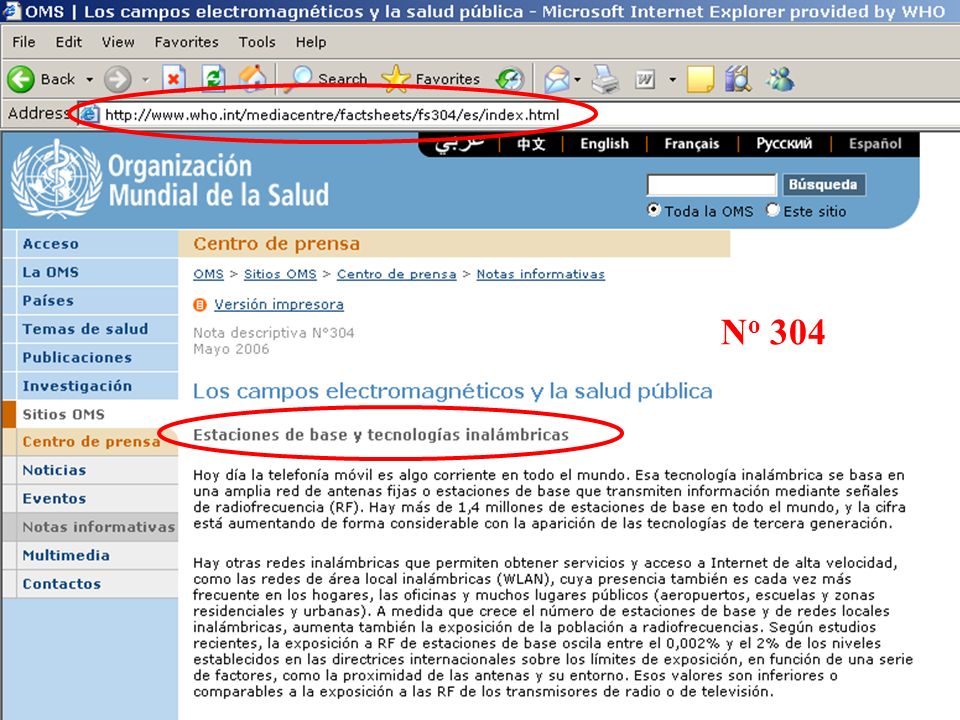The width and height of the screenshot is (960, 720).
Task: Click the Búsqueda search button
Action: 823,184
